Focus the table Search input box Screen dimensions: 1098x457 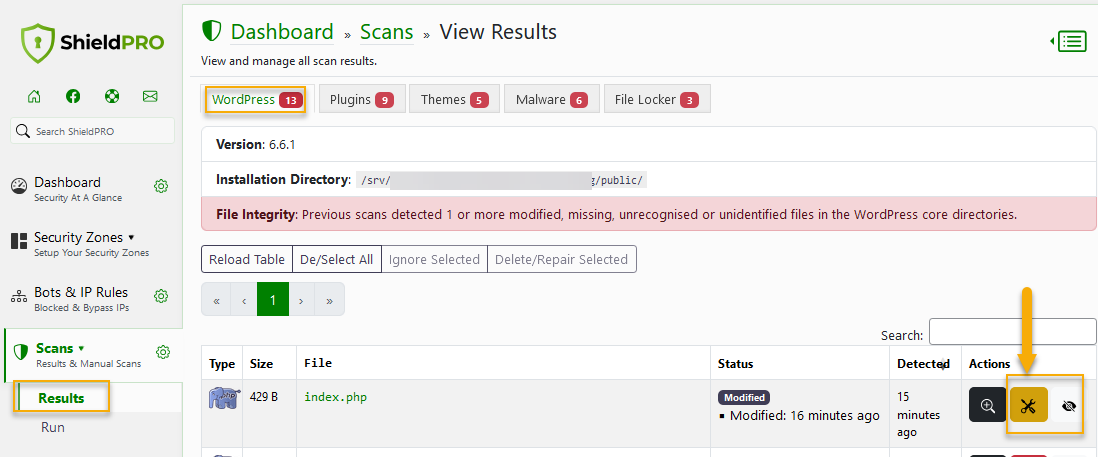(x=1013, y=331)
